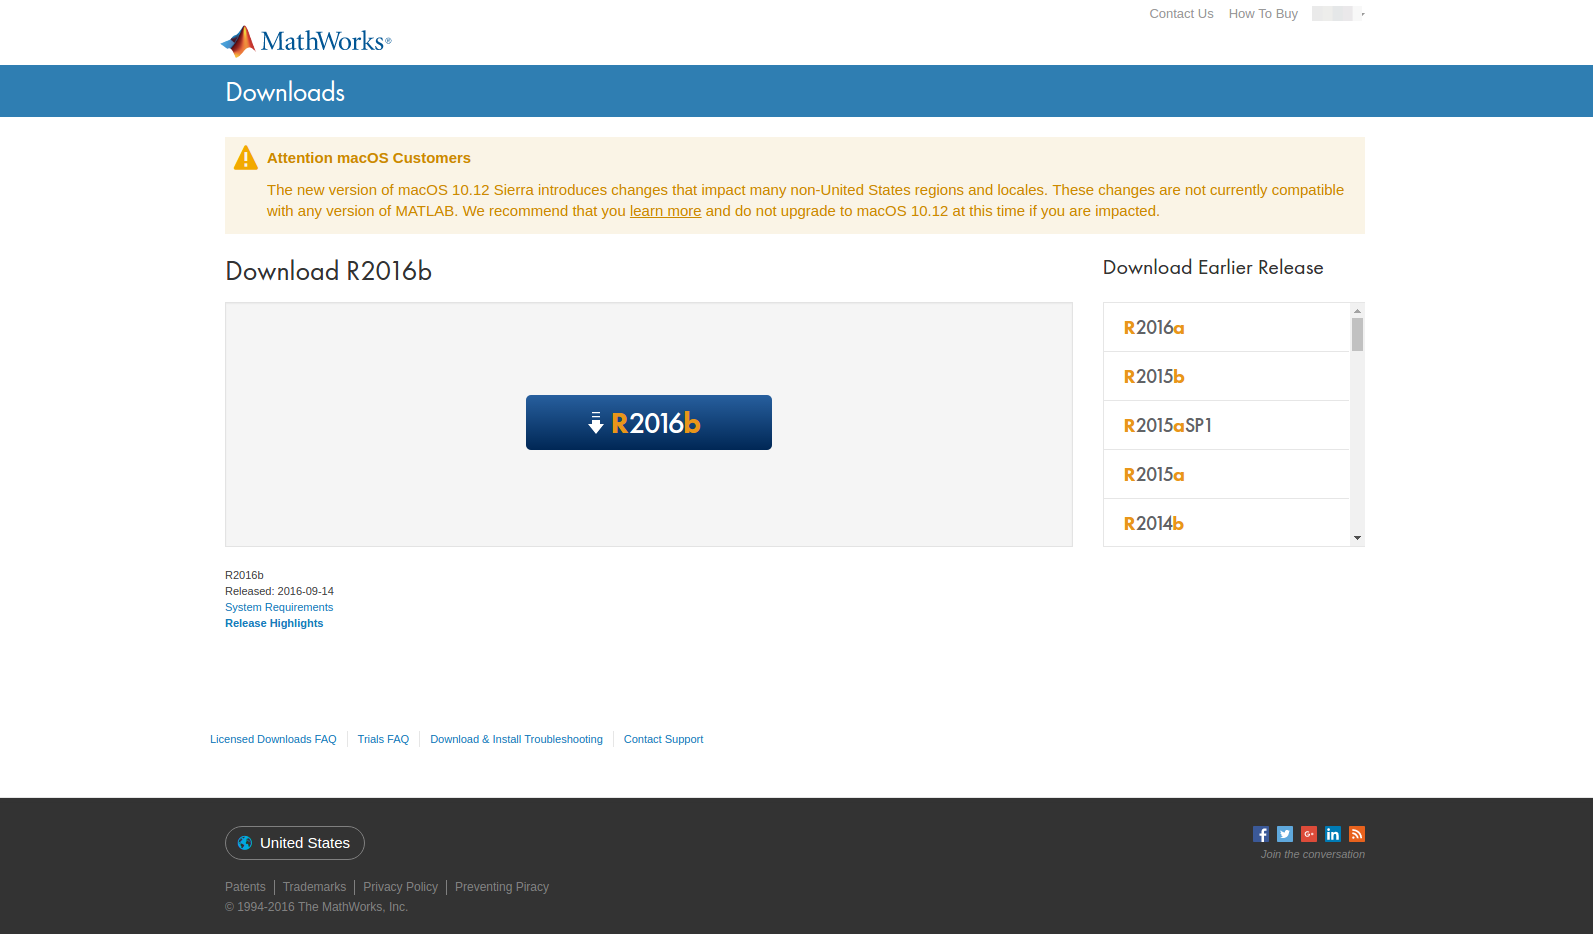Open System Requirements link
Image resolution: width=1594 pixels, height=934 pixels.
point(279,607)
